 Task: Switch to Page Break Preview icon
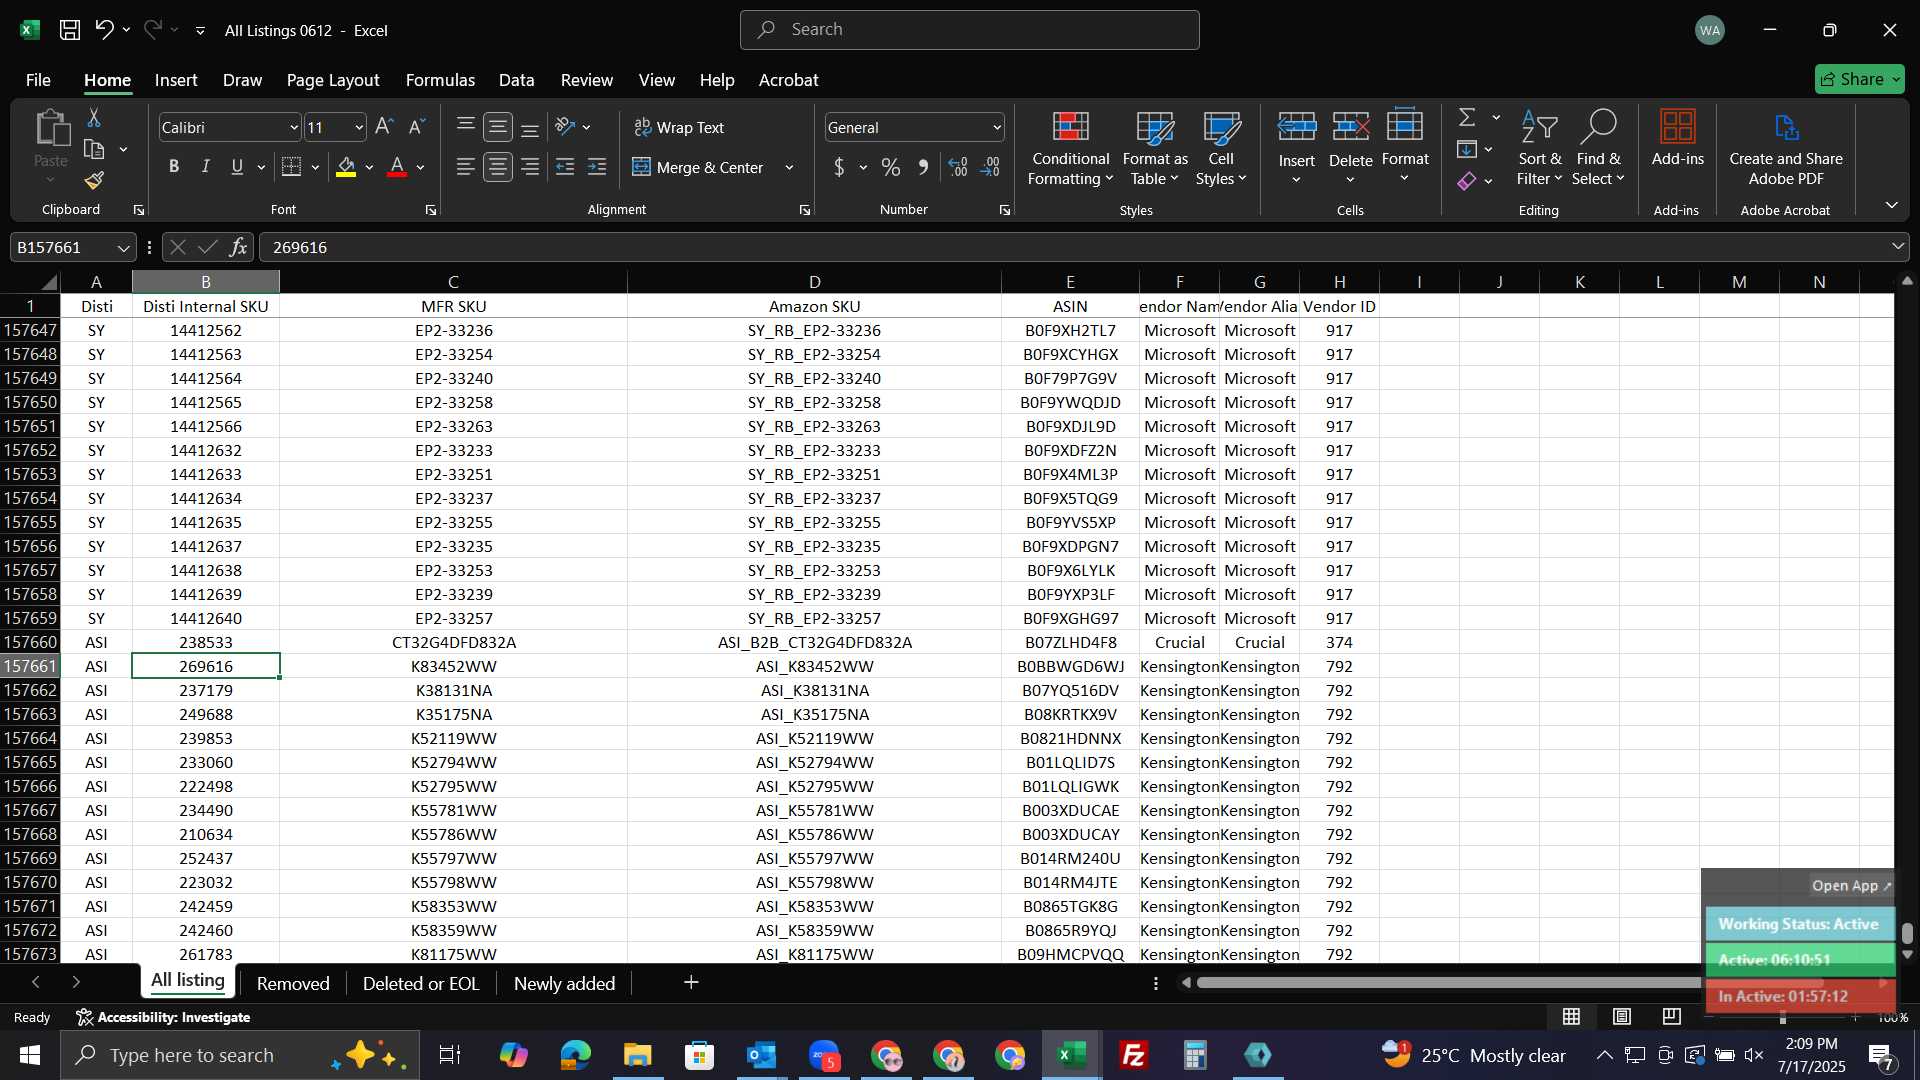pos(1672,1017)
